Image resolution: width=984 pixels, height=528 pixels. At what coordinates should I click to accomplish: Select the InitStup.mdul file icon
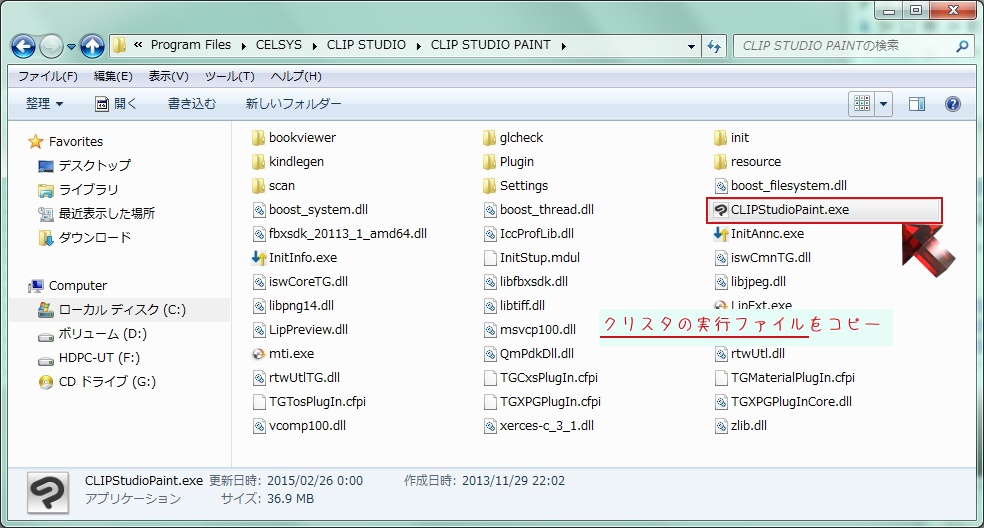[489, 257]
